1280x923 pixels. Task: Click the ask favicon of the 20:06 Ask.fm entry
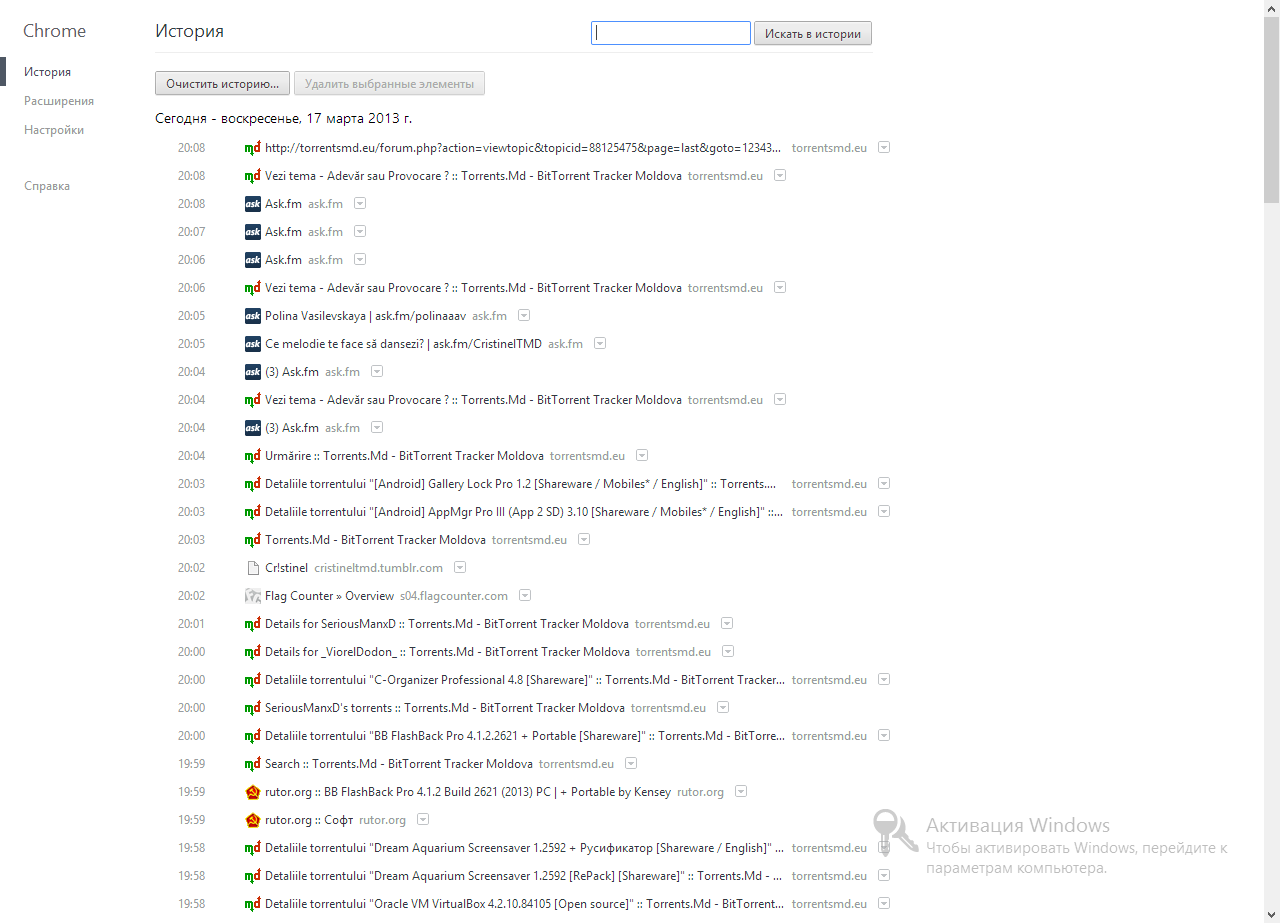click(x=253, y=260)
